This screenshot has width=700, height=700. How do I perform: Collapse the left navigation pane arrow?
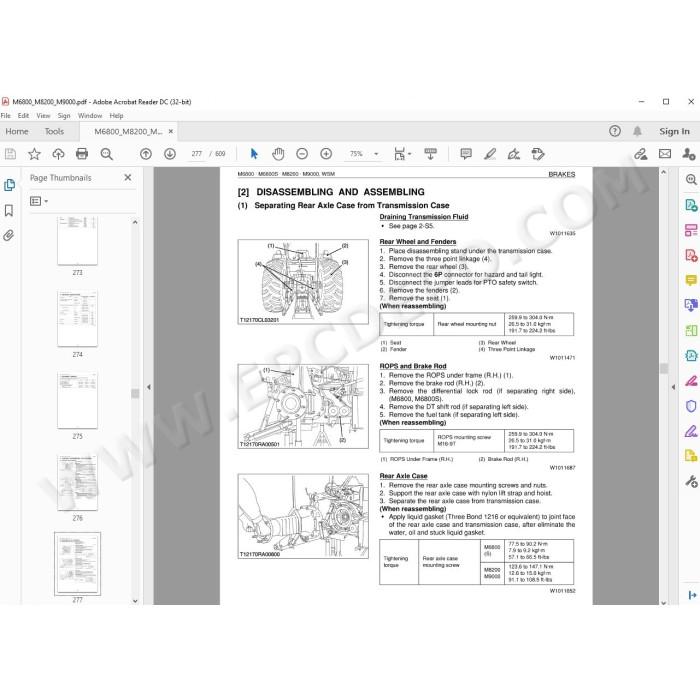click(x=149, y=387)
